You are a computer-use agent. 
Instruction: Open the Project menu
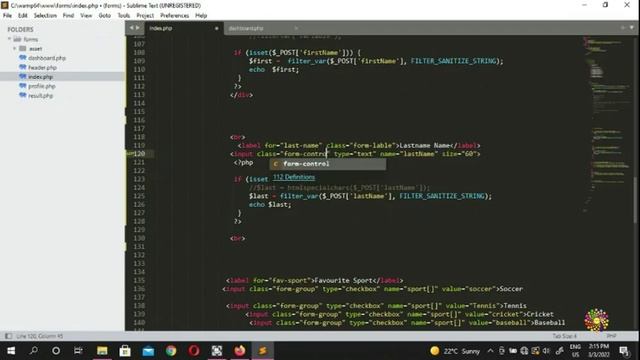pyautogui.click(x=145, y=16)
